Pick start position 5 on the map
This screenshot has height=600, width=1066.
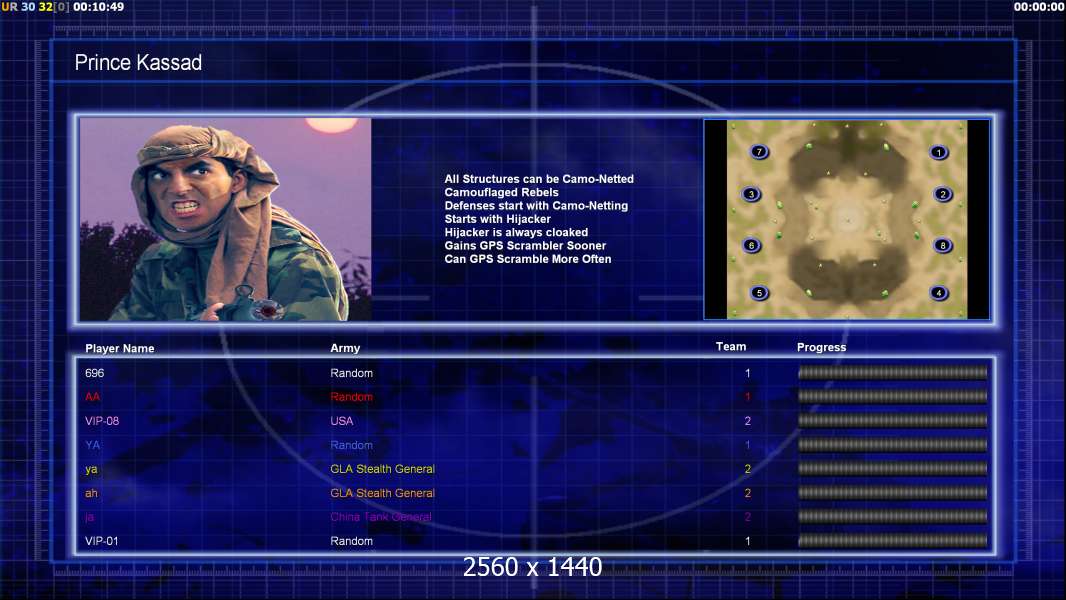[759, 293]
